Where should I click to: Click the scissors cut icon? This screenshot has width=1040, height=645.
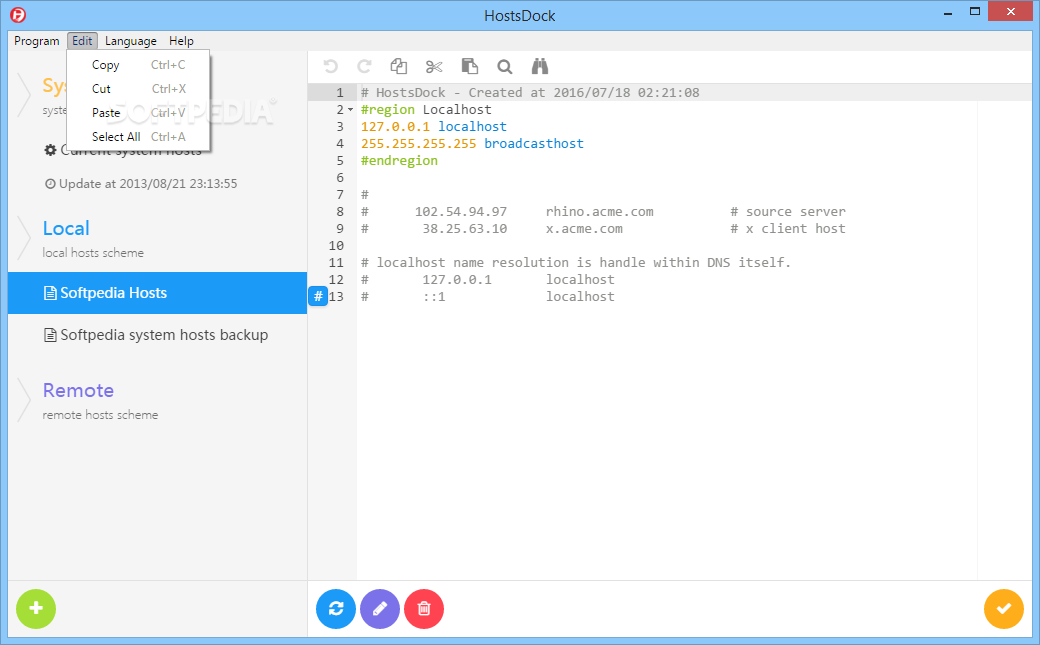tap(434, 66)
